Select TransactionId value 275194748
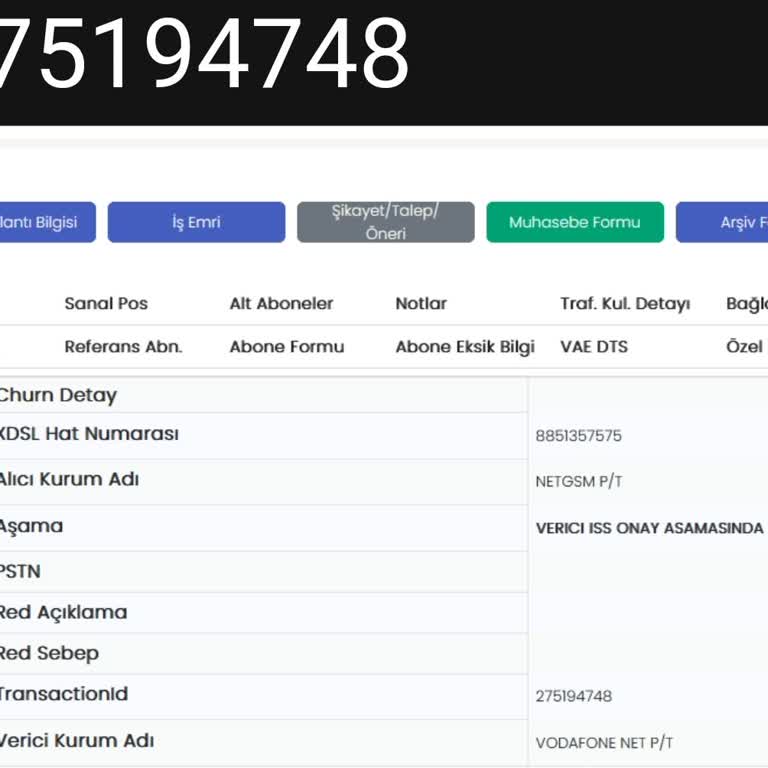 [574, 696]
